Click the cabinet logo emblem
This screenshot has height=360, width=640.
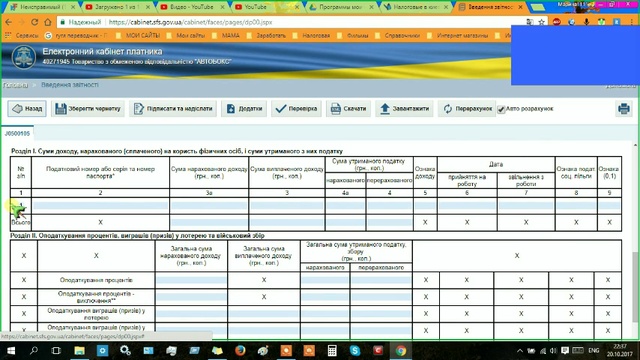coord(23,57)
